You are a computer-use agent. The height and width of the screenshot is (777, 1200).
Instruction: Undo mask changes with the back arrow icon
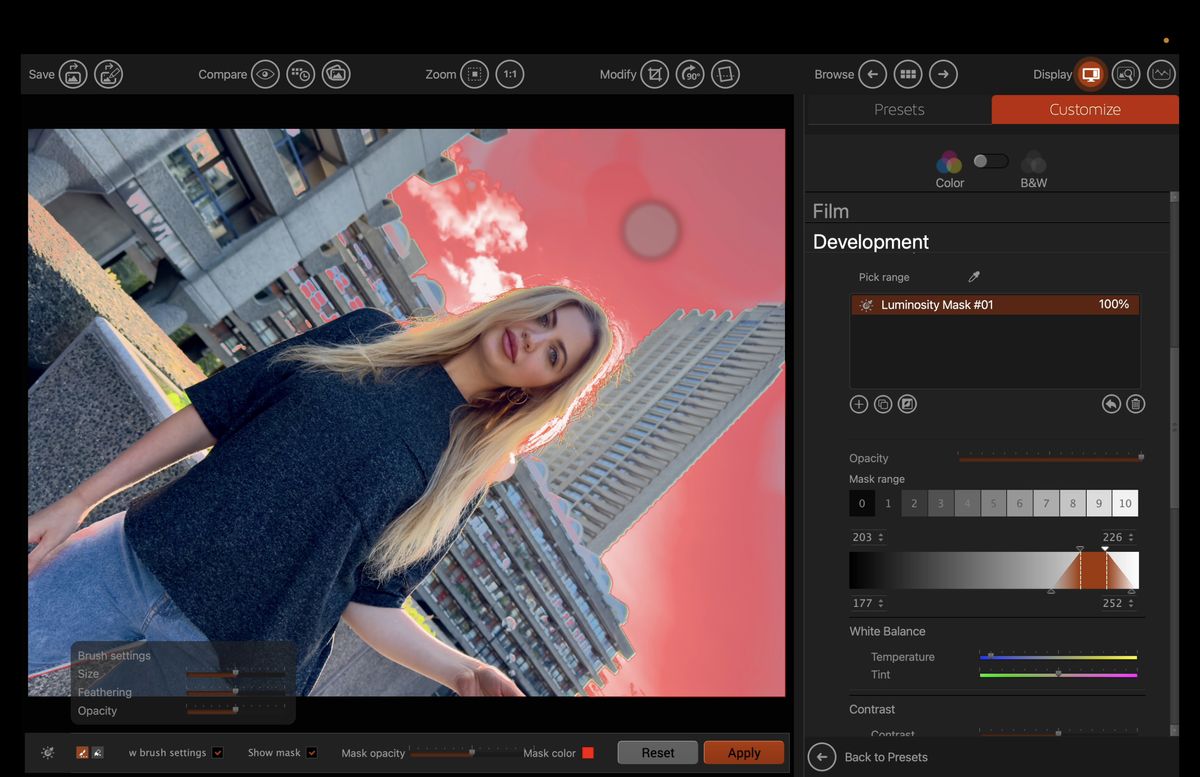(x=1112, y=404)
